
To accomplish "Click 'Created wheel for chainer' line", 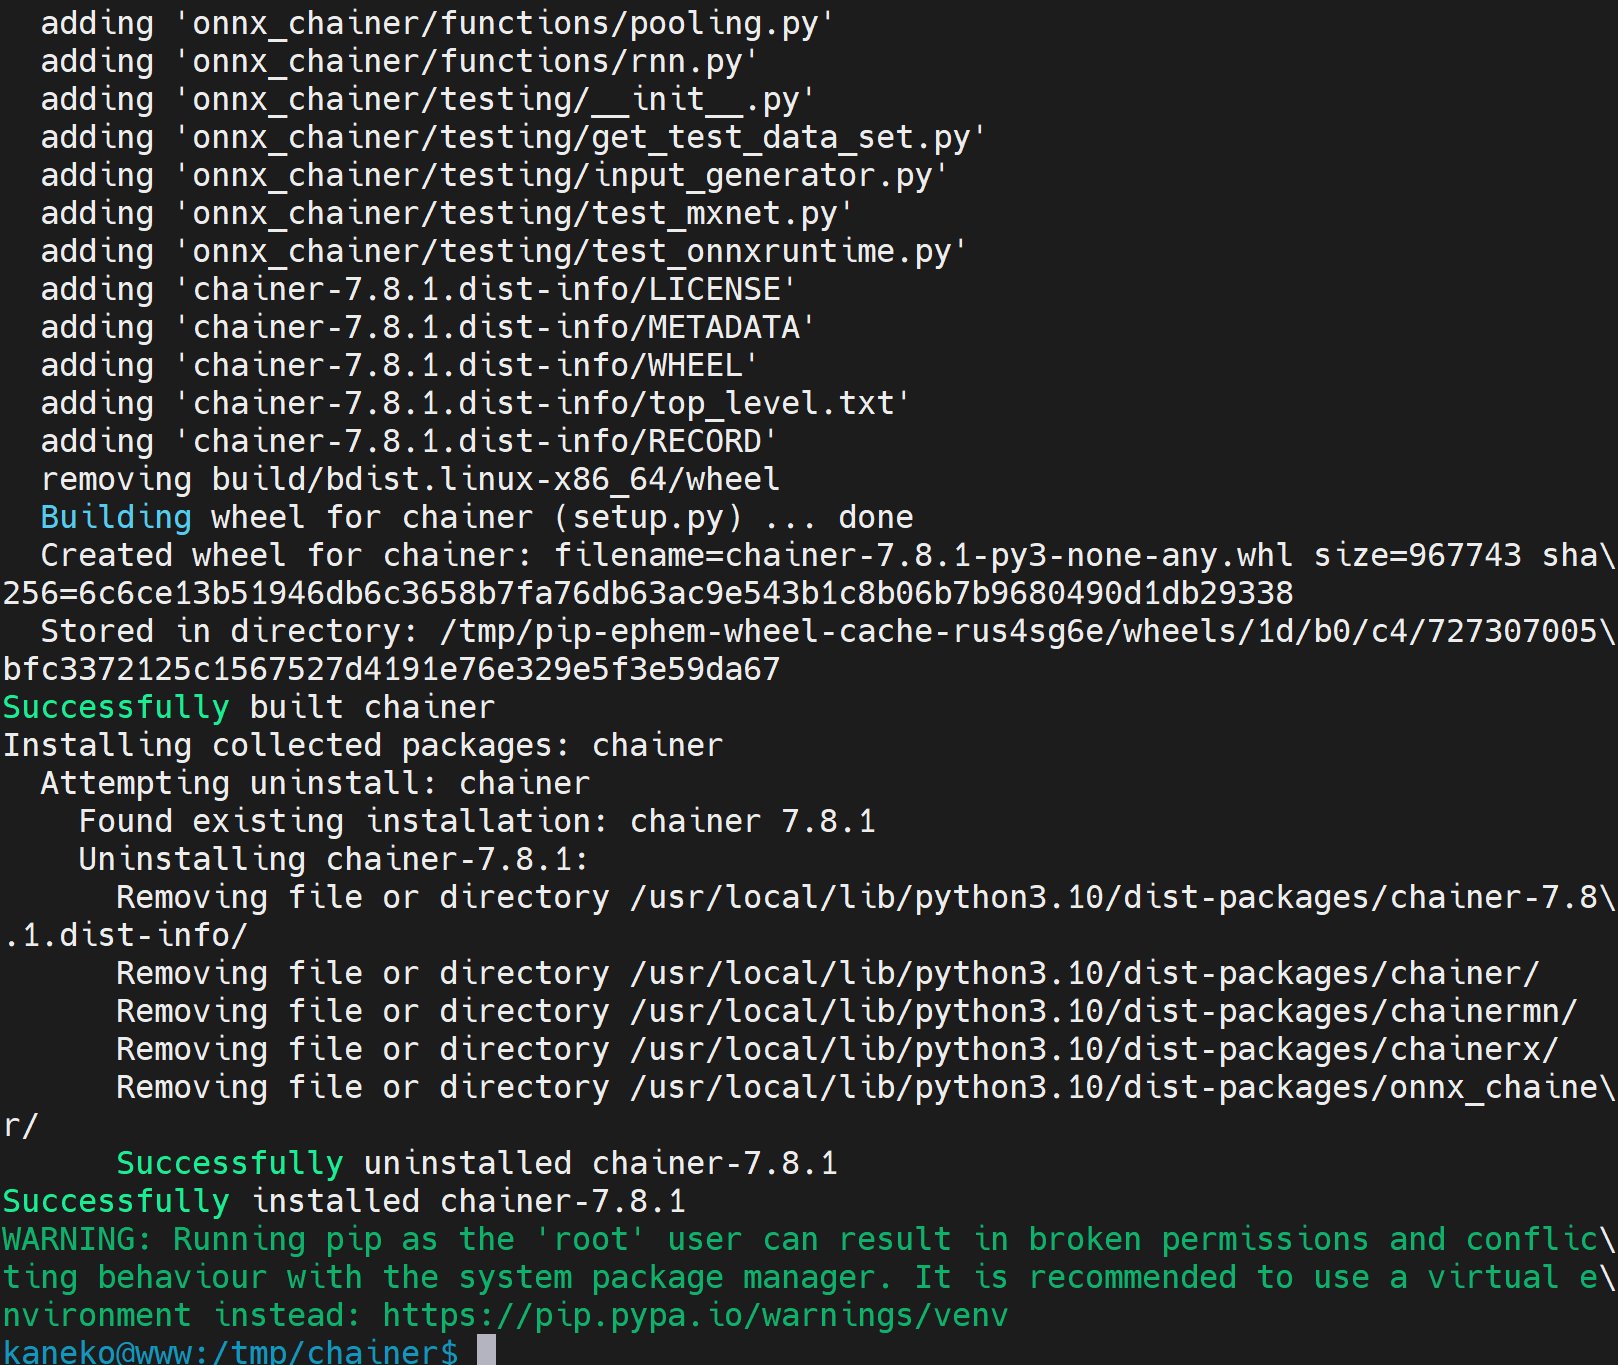I will click(x=828, y=554).
